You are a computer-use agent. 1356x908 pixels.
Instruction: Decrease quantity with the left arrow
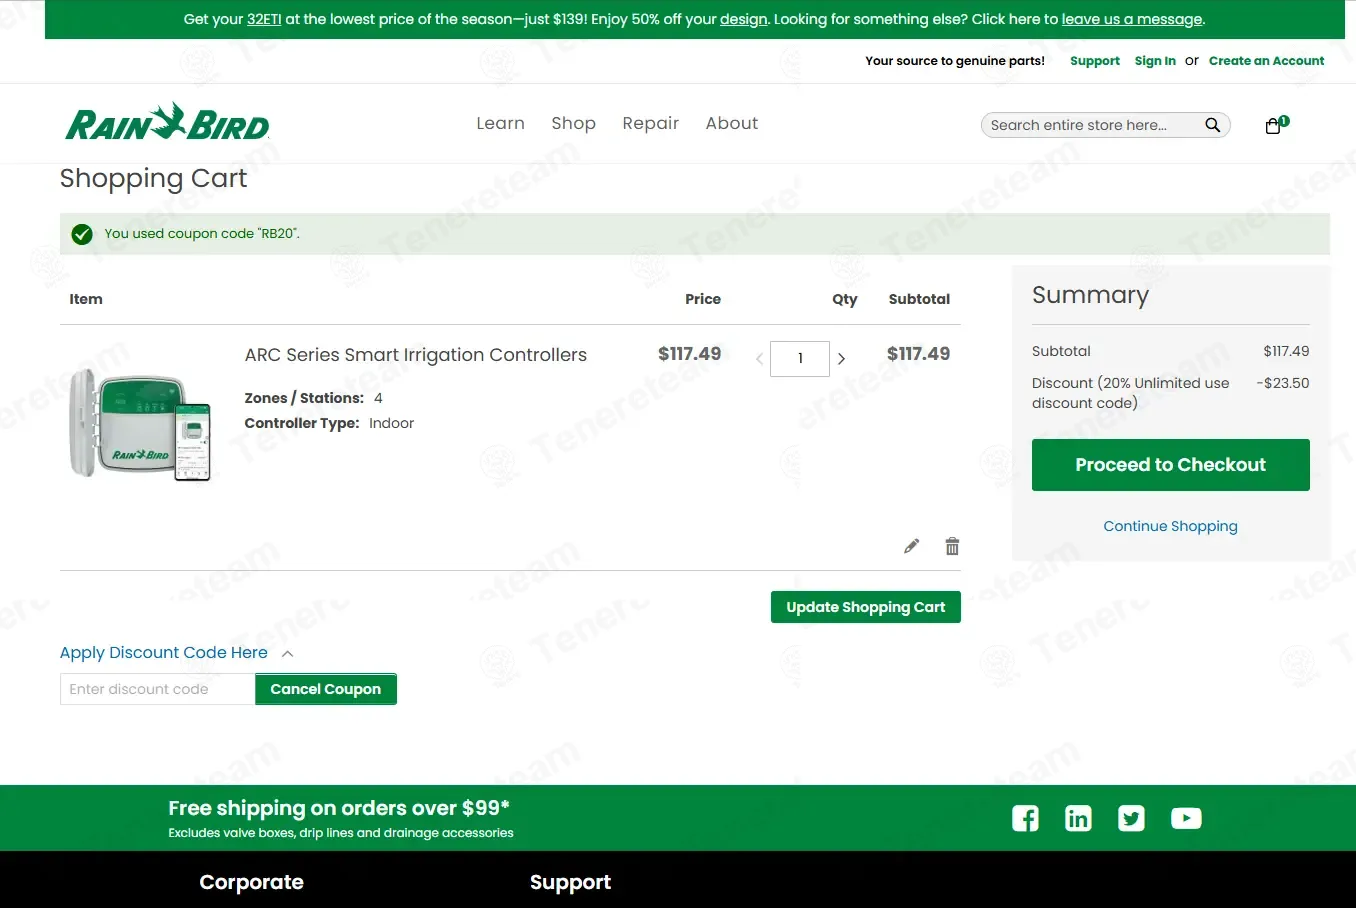760,359
